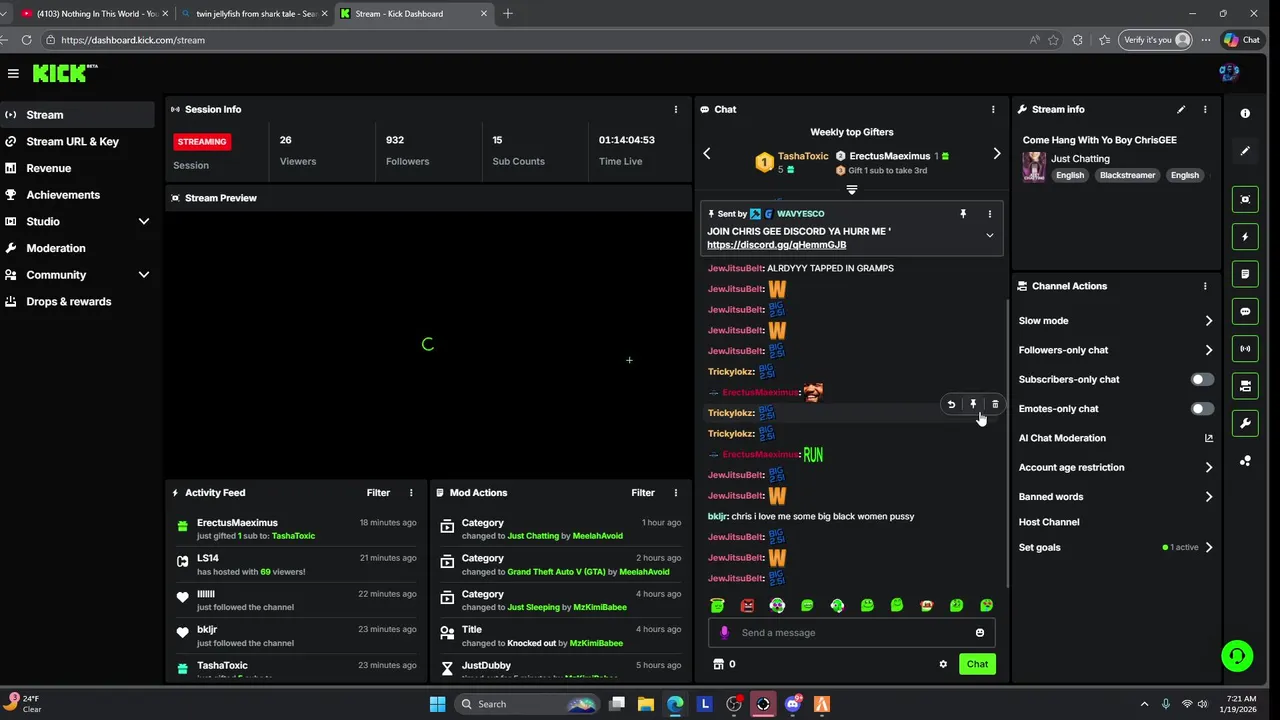Click the Just Chatting category thumbnail
Image resolution: width=1280 pixels, height=720 pixels.
point(1033,166)
